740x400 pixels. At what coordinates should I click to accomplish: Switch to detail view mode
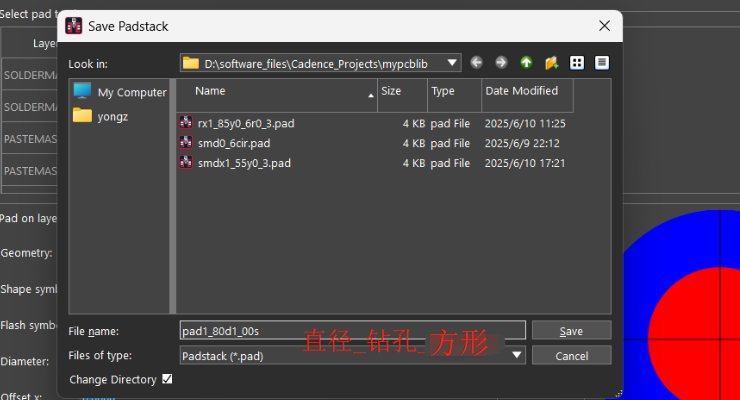click(602, 63)
